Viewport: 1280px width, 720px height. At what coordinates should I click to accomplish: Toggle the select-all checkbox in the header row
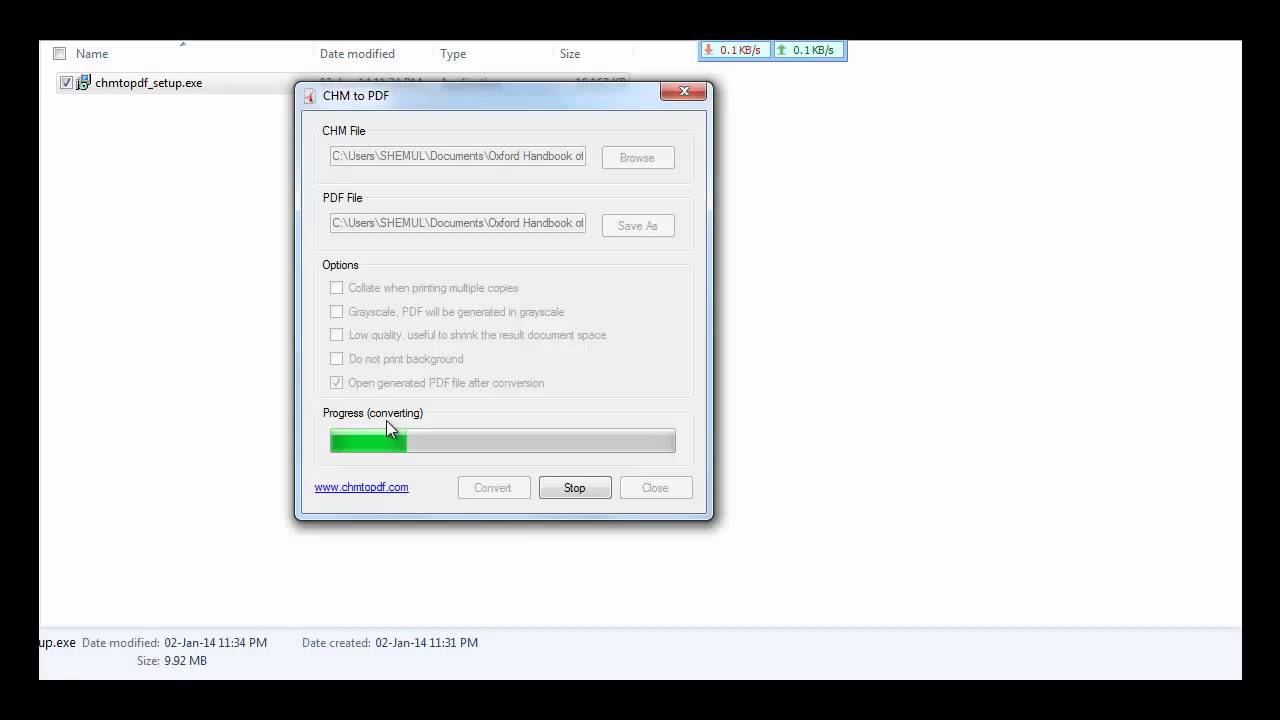point(59,54)
